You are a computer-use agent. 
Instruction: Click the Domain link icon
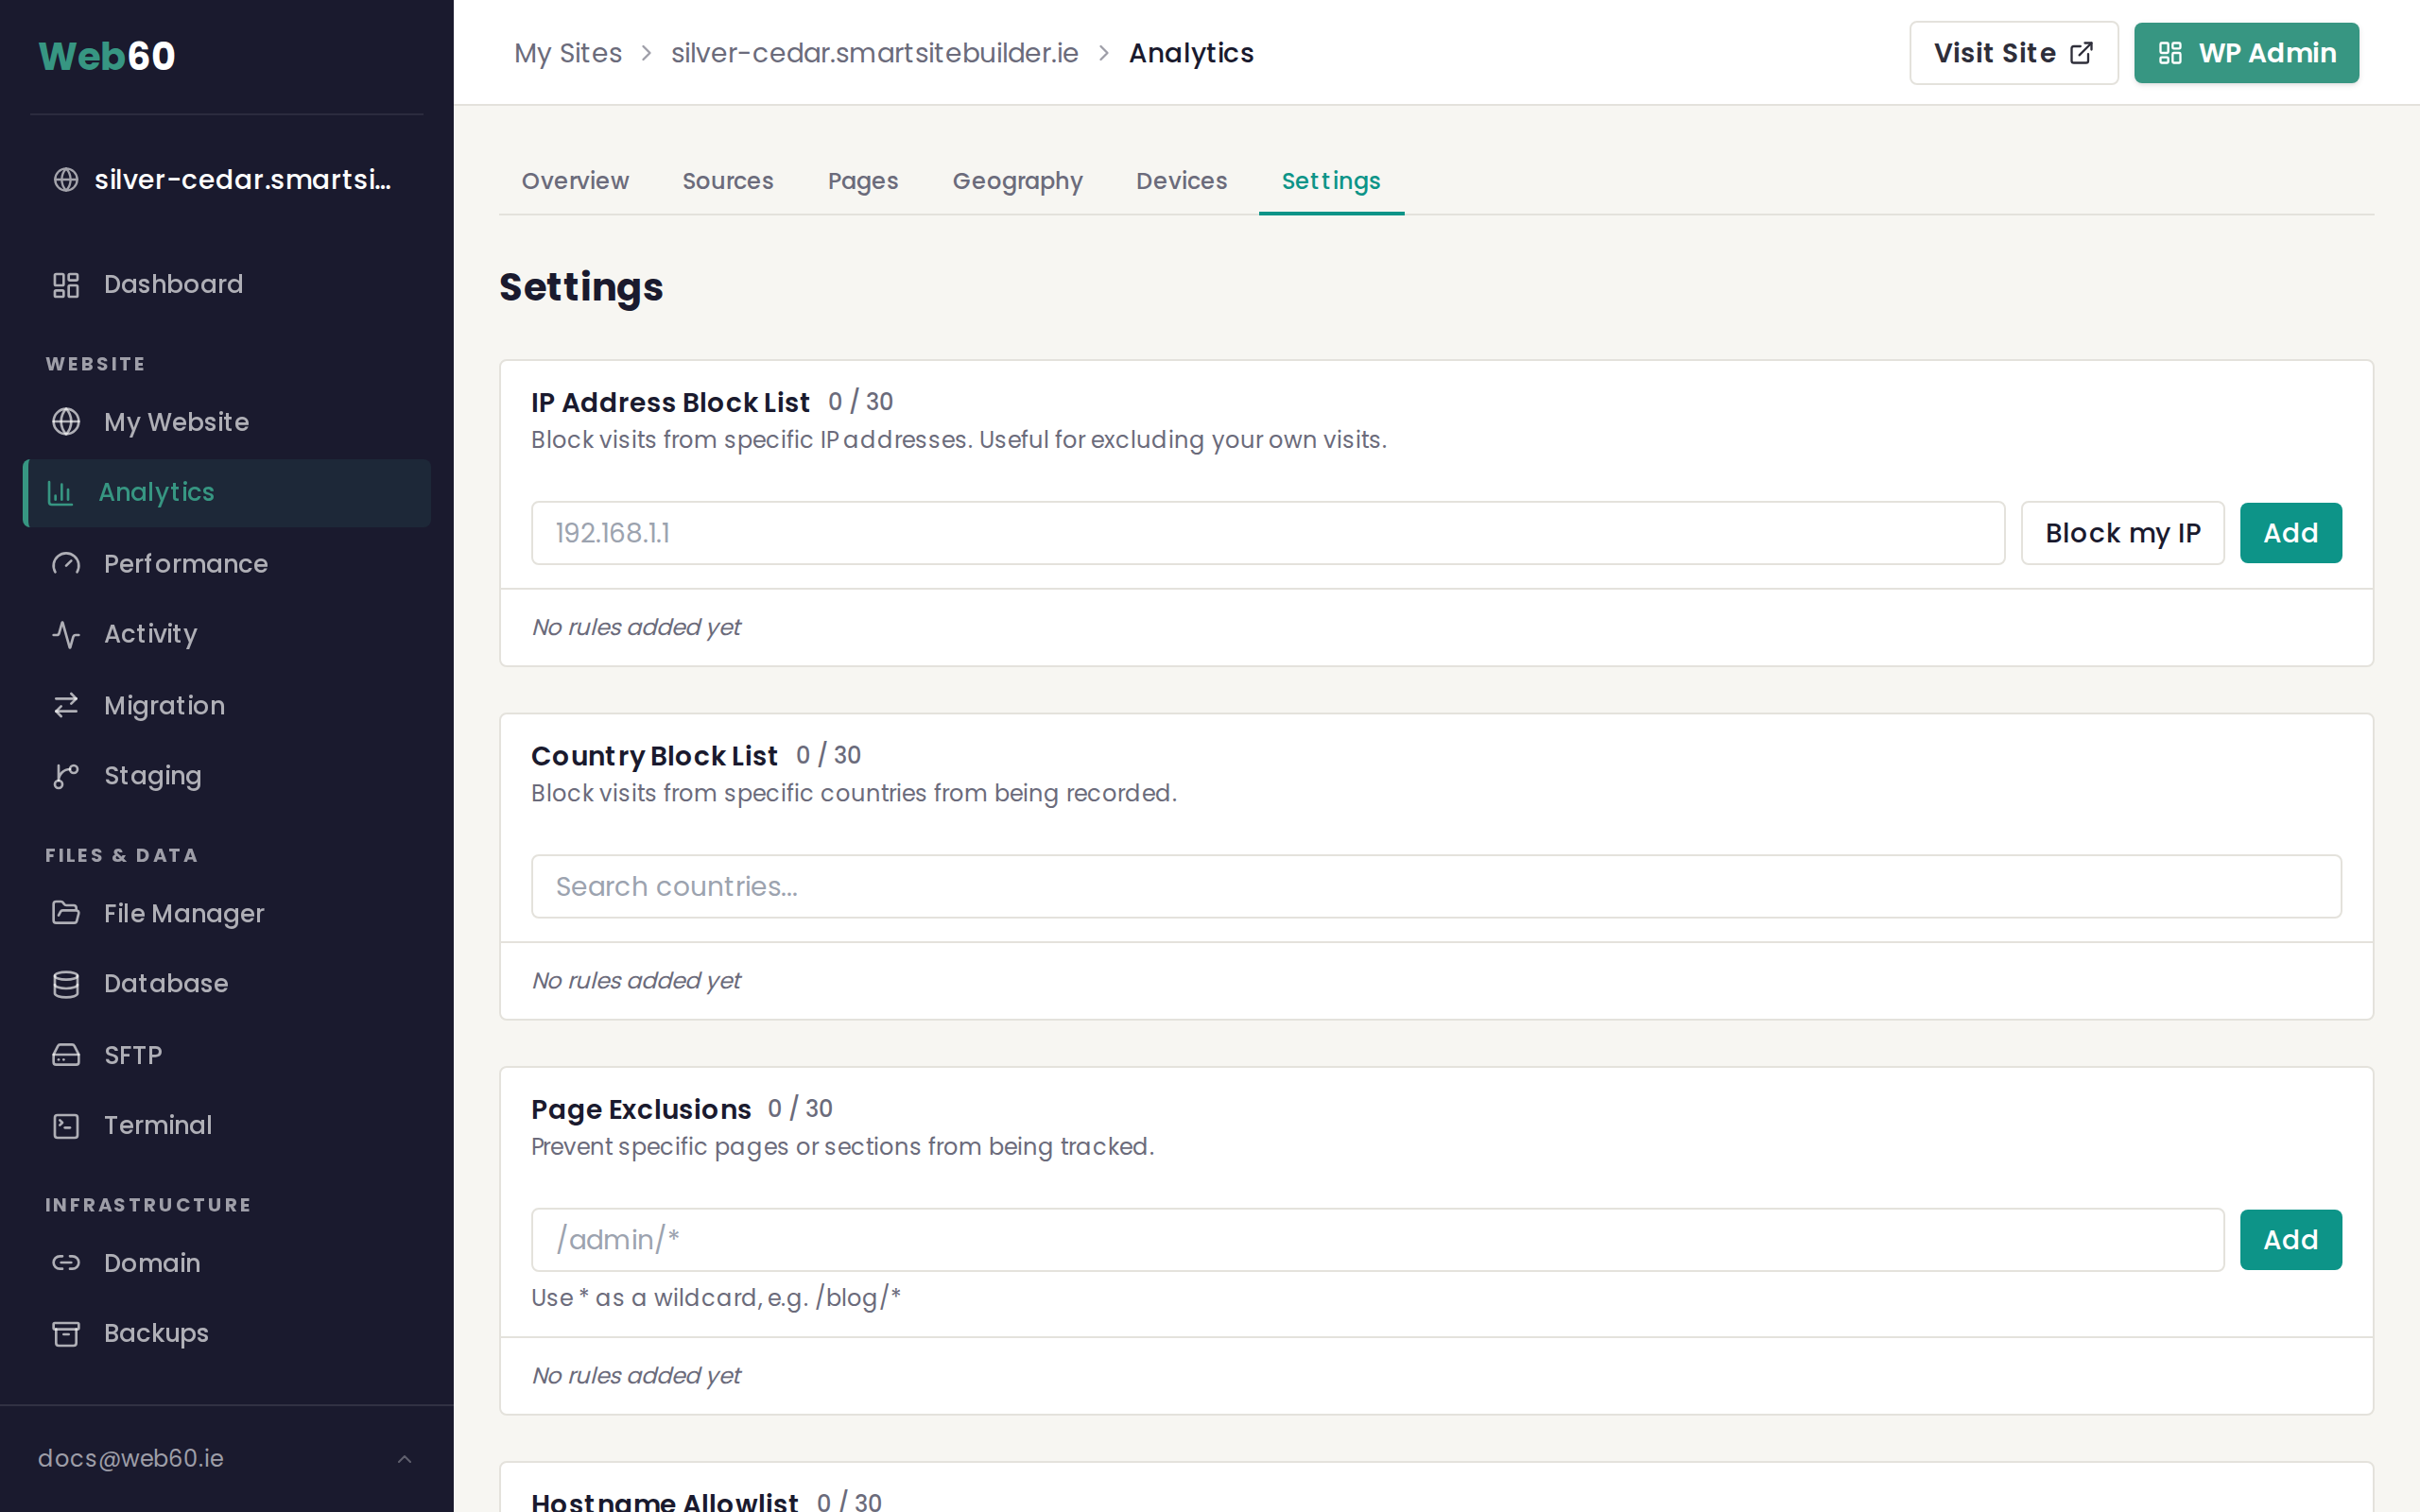pyautogui.click(x=66, y=1263)
